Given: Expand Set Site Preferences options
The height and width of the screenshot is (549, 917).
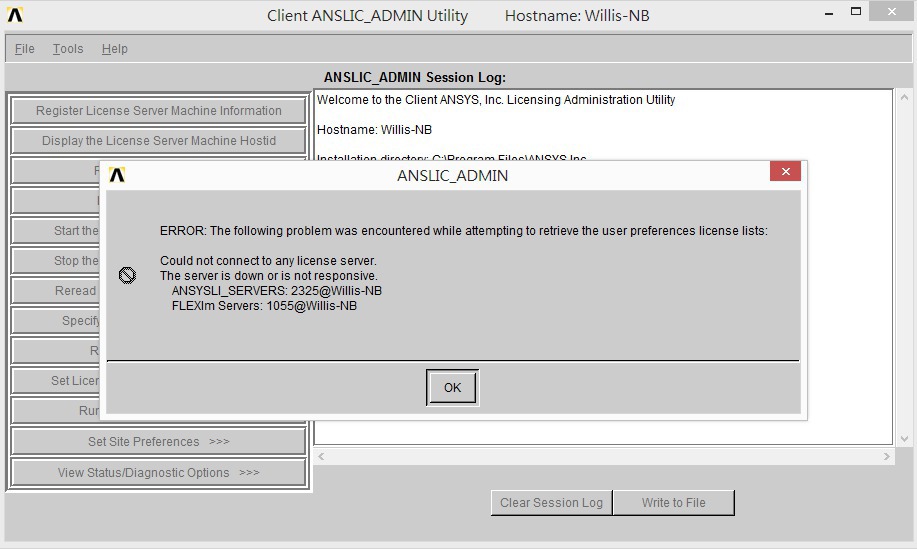Looking at the screenshot, I should point(158,441).
